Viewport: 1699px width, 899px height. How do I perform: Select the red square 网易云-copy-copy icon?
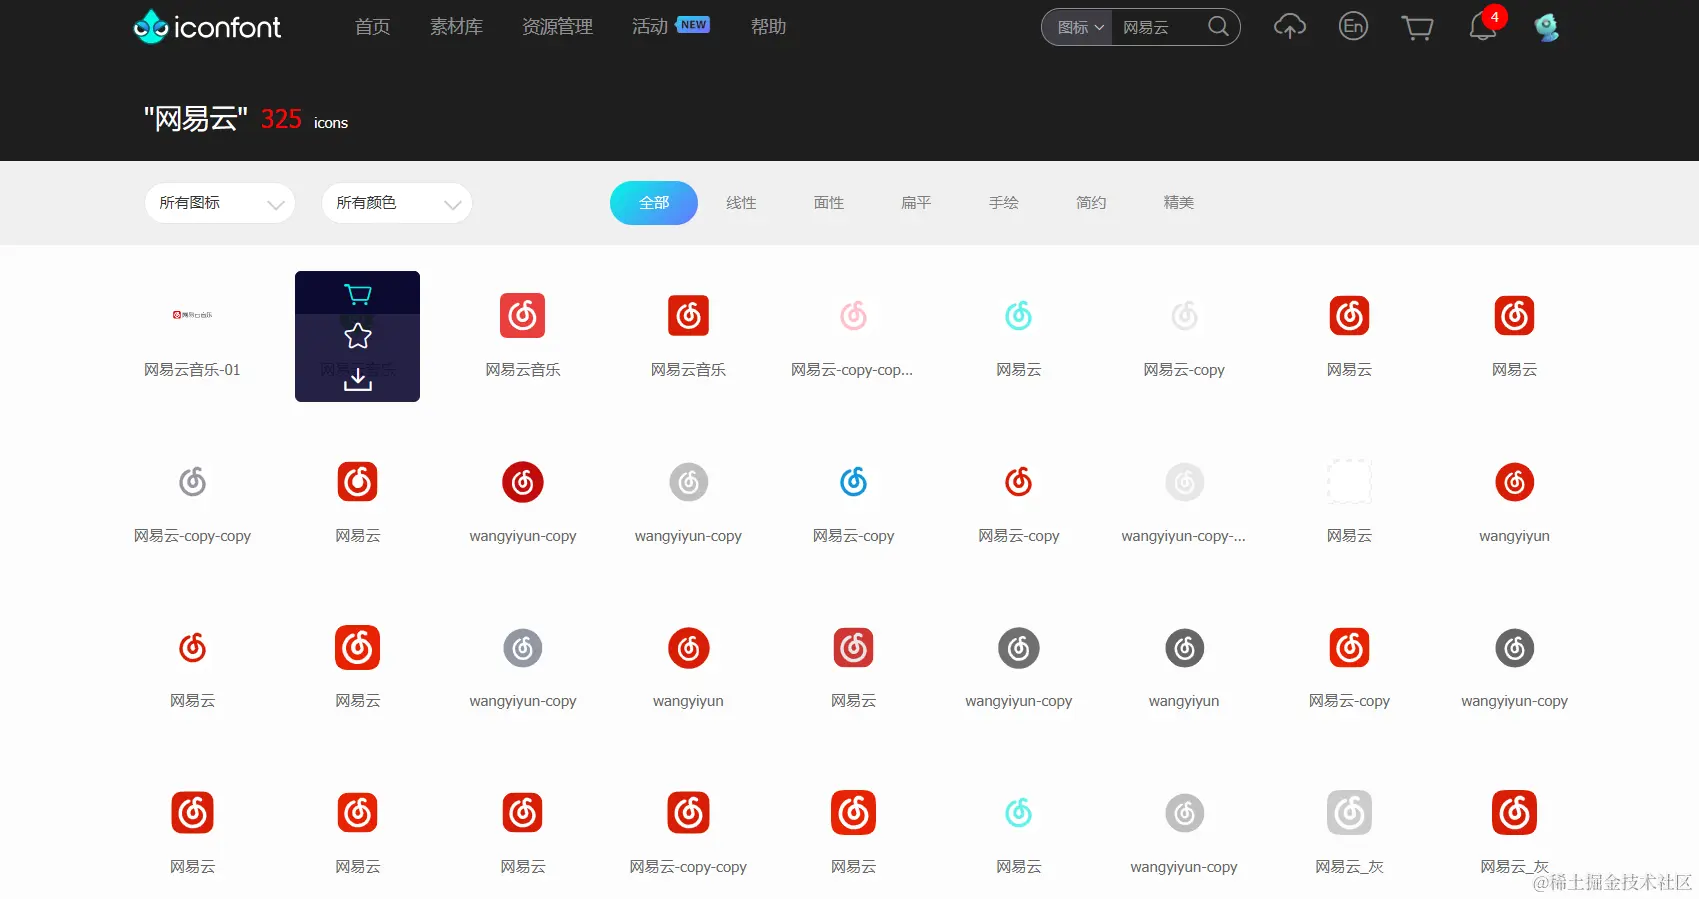(688, 813)
